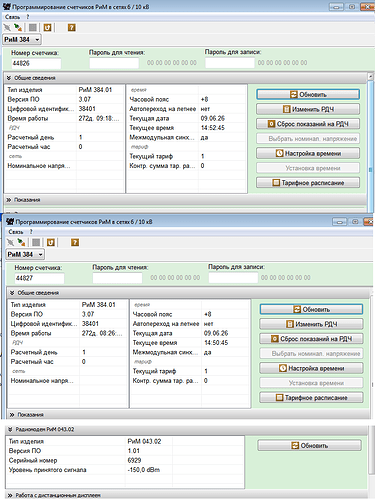
Task: Open Тарифное расписание in the 44827 window
Action: pos(311,398)
